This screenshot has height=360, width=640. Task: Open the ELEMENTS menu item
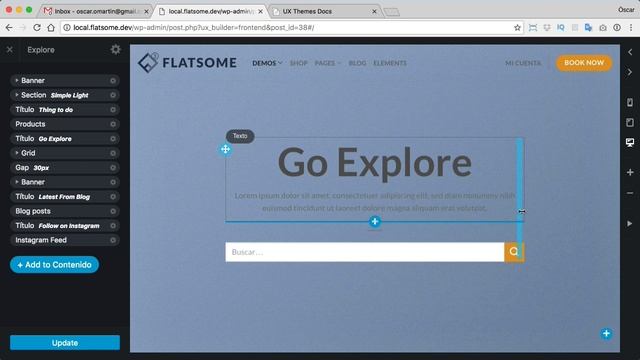click(x=390, y=63)
